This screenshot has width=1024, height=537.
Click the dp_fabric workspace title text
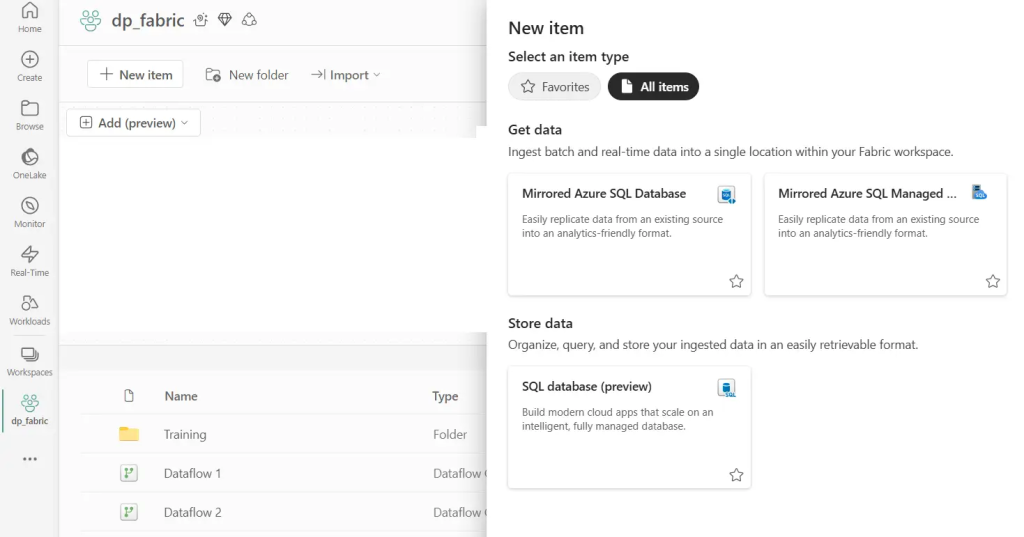click(x=148, y=21)
